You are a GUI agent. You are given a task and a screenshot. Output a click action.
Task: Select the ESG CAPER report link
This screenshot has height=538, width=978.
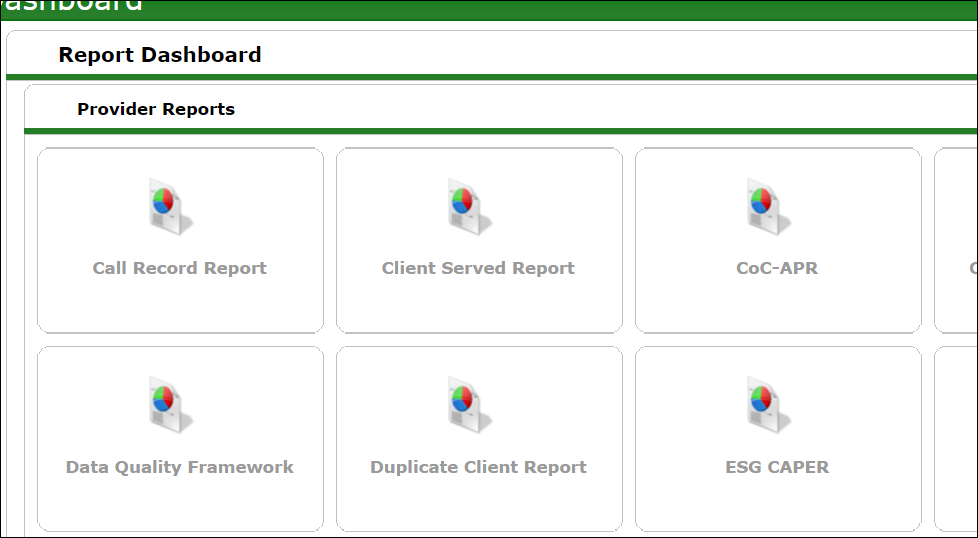pos(777,467)
